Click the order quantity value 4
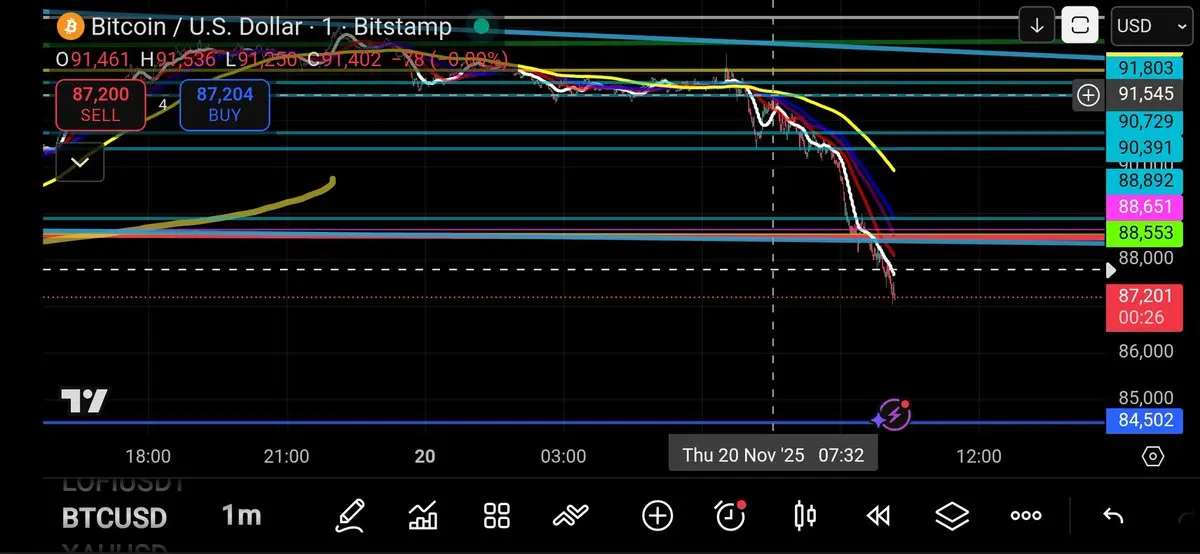Image resolution: width=1200 pixels, height=554 pixels. pos(163,104)
